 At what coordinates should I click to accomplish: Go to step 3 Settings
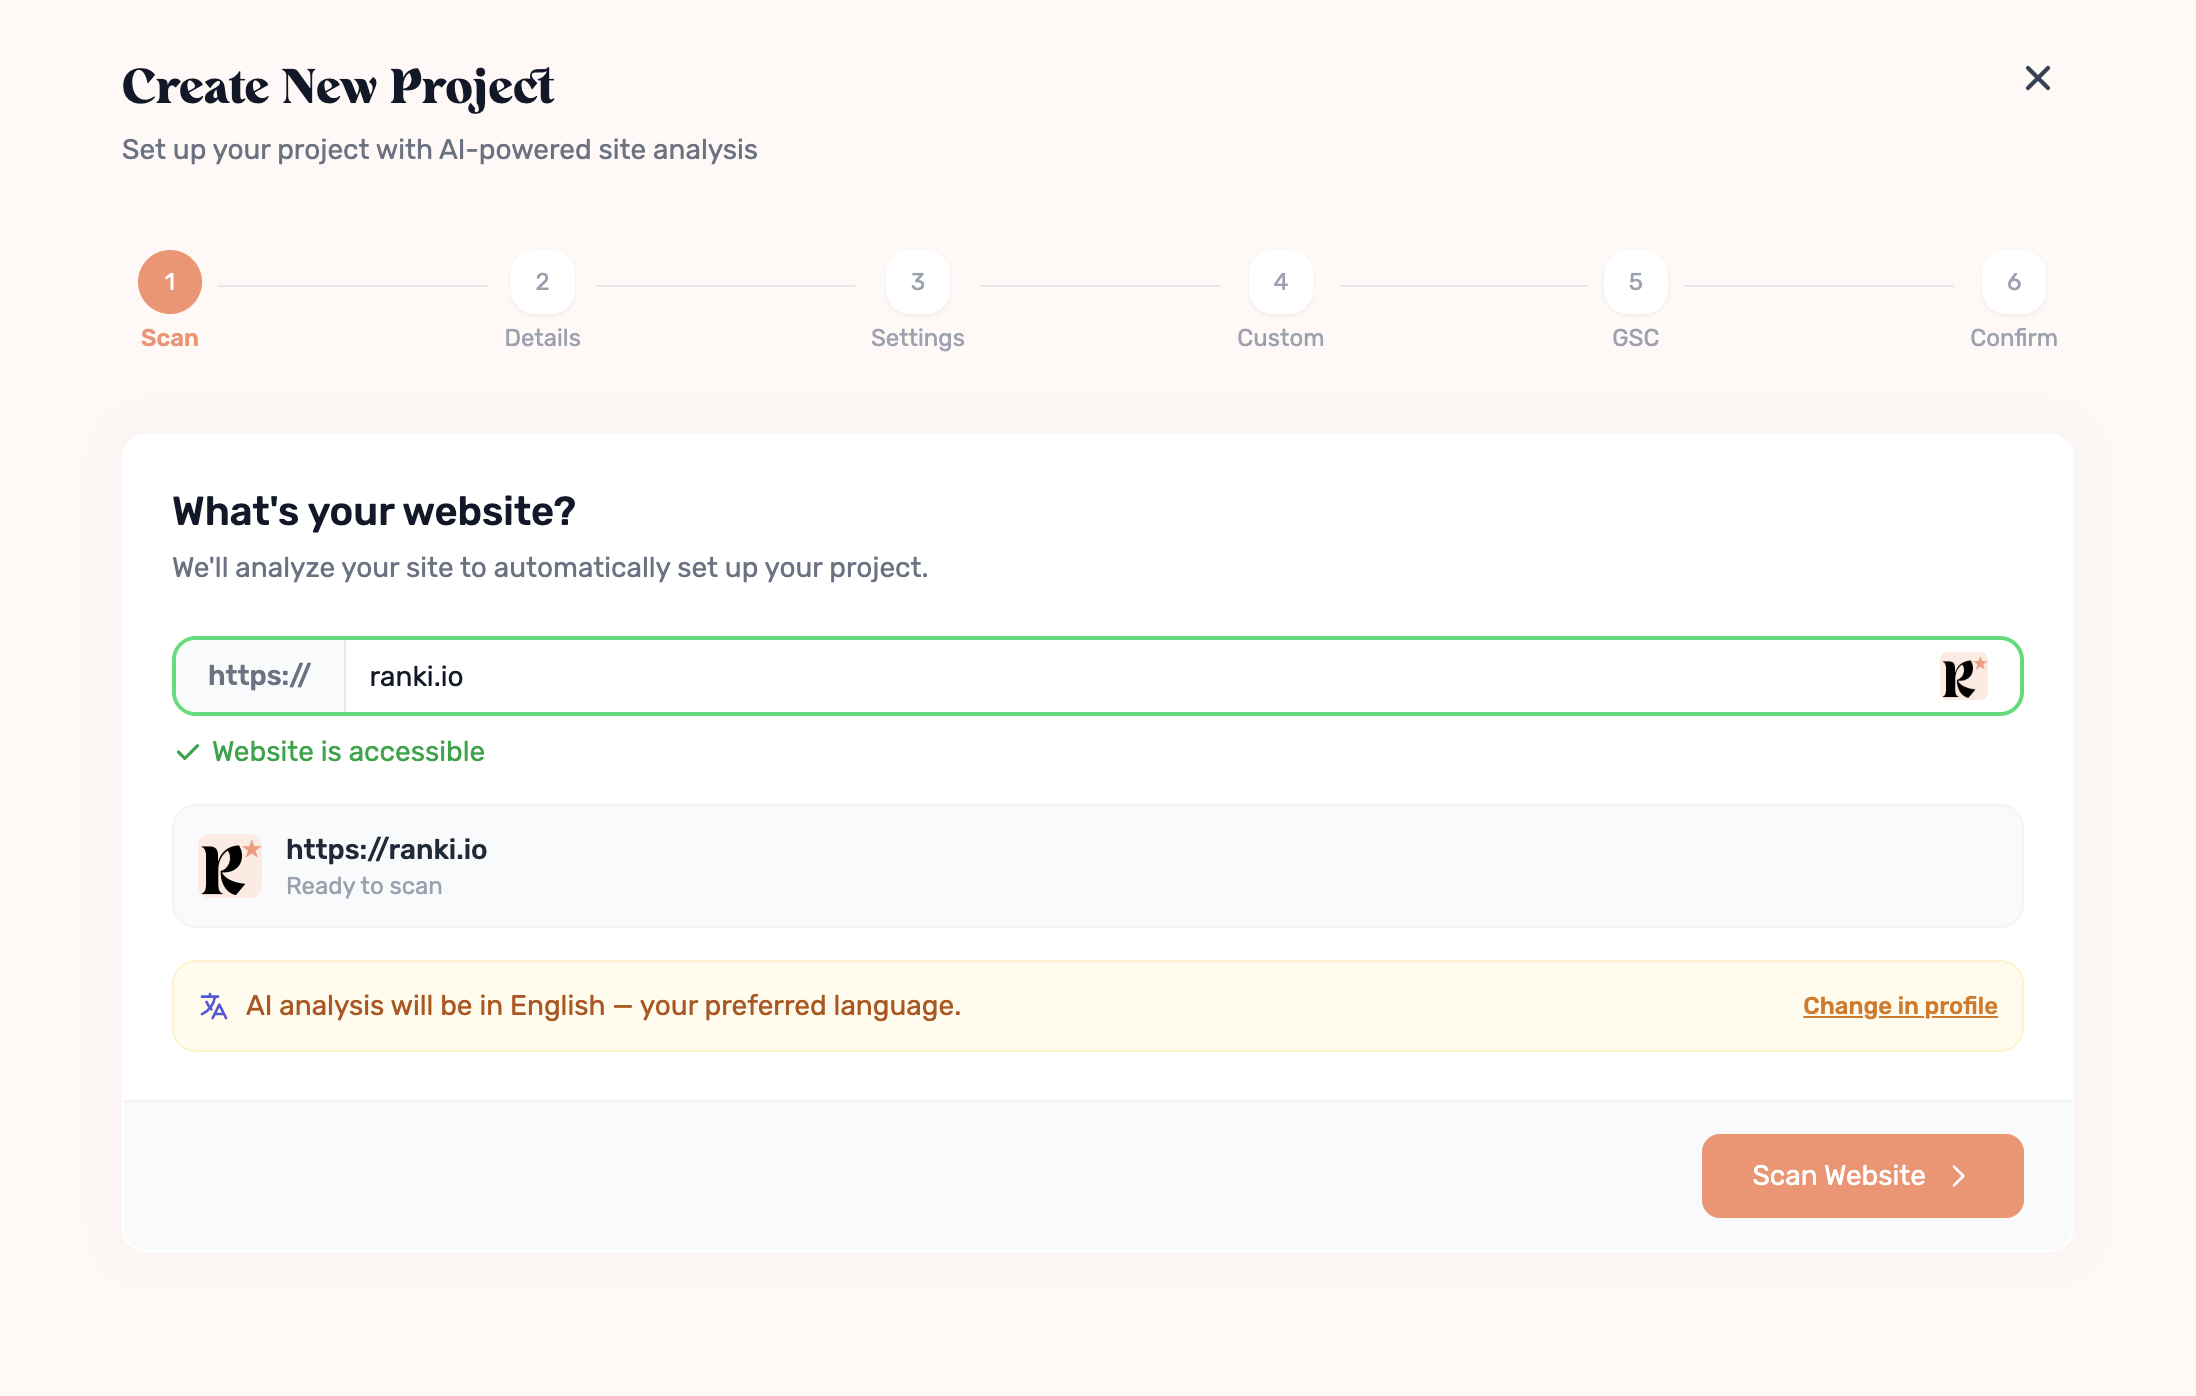point(917,282)
